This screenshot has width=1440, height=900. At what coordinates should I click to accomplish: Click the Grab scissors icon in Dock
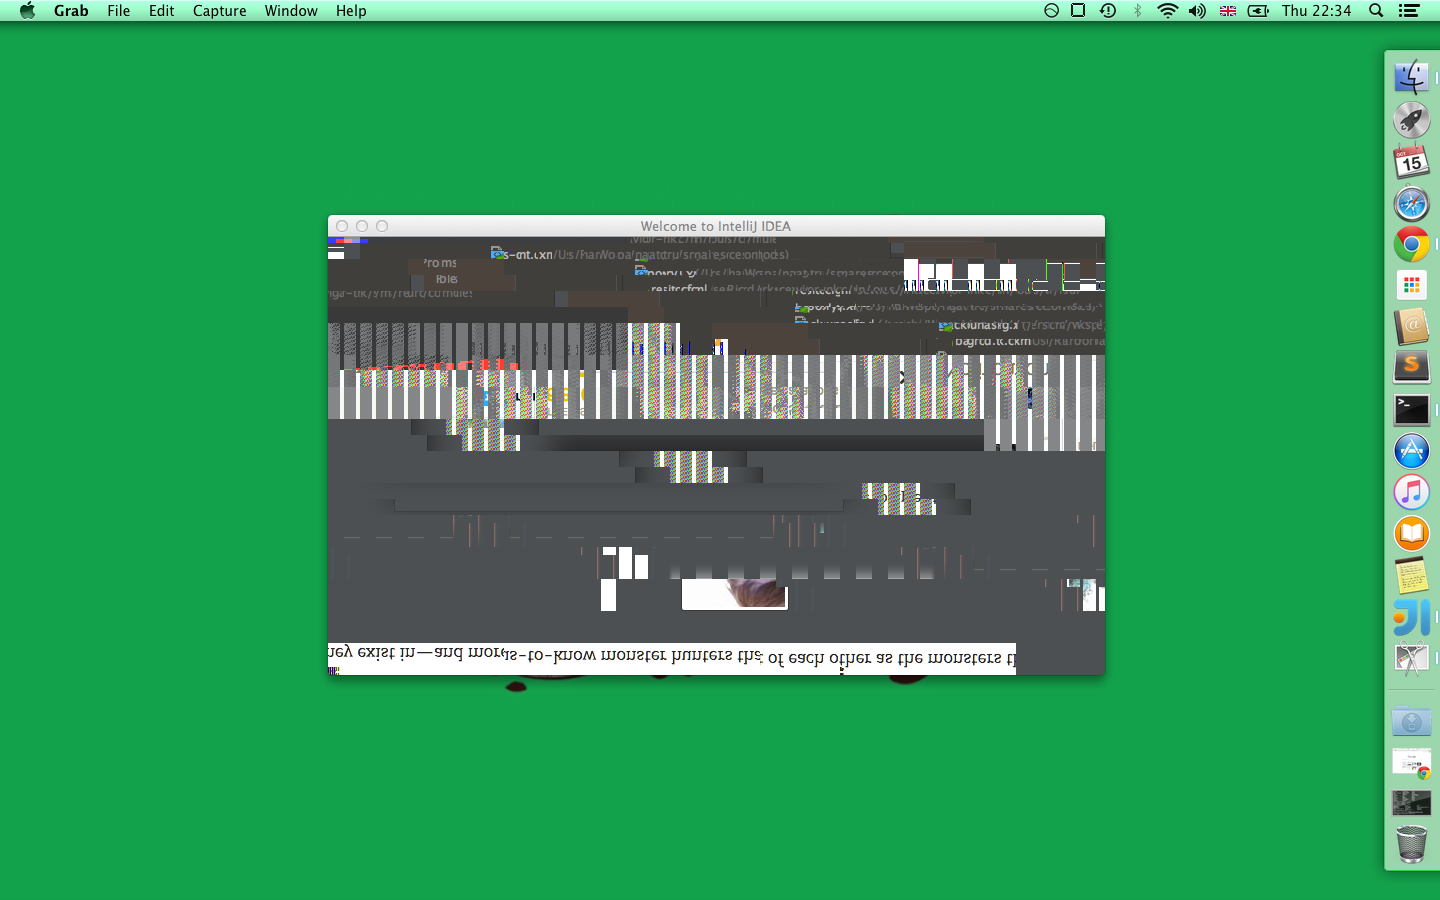click(1411, 659)
